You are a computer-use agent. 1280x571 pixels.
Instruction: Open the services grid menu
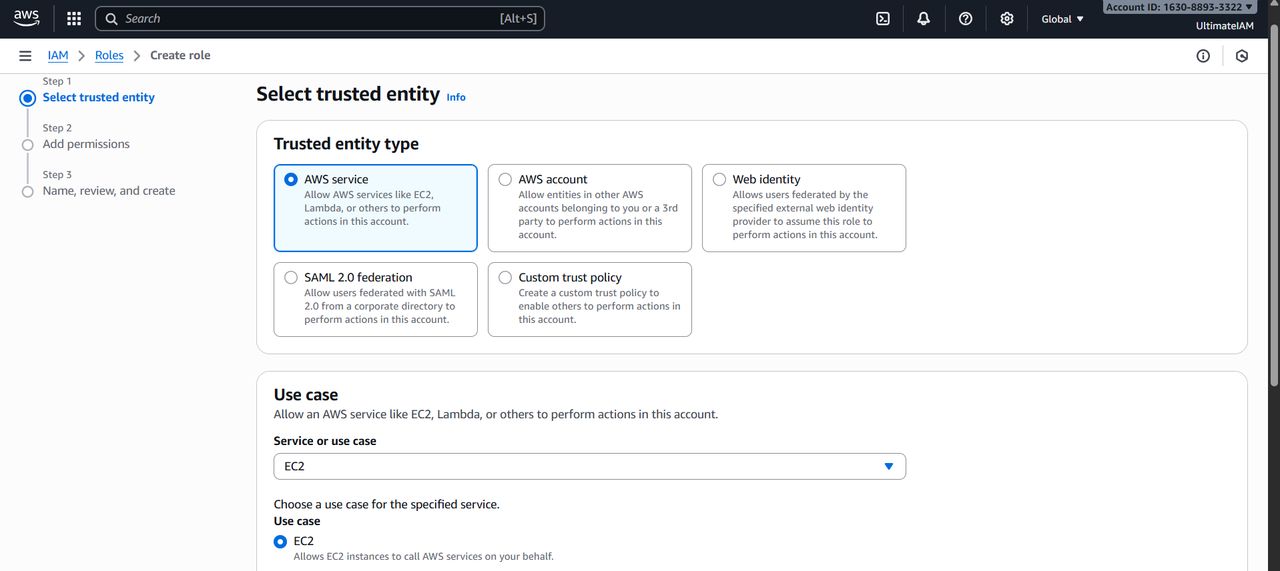click(74, 19)
